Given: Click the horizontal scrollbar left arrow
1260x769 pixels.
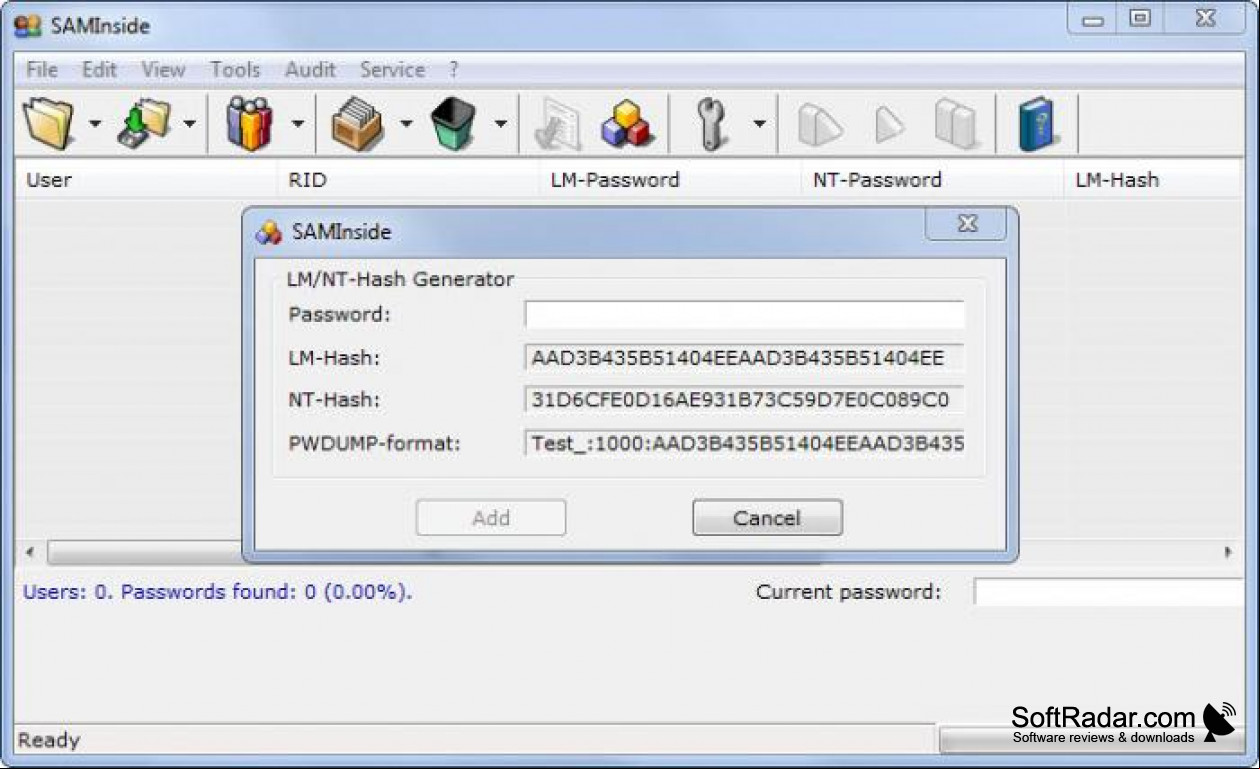Looking at the screenshot, I should [30, 552].
